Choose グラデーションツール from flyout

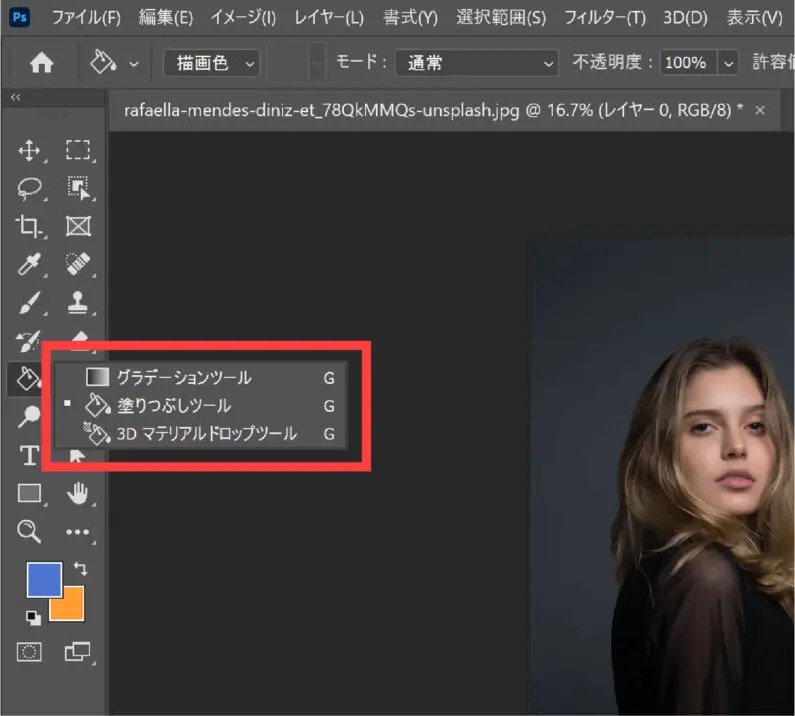(201, 377)
